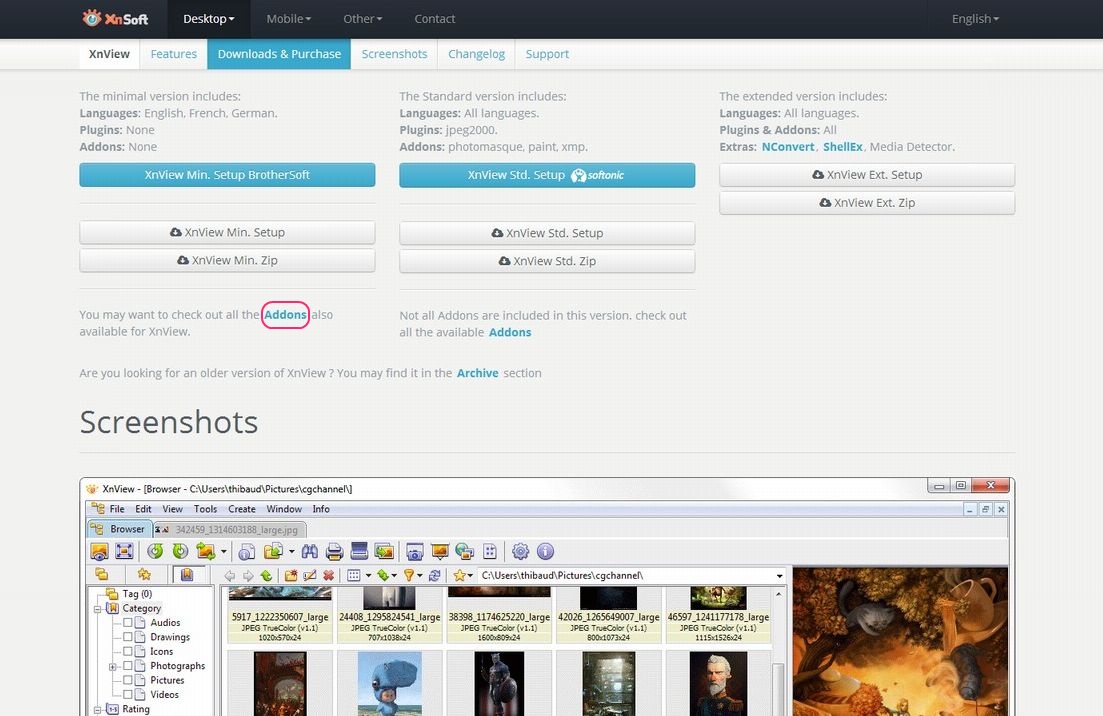Screen dimensions: 1103x716
Task: Select the blue cartoon character thumbnail
Action: [x=389, y=683]
